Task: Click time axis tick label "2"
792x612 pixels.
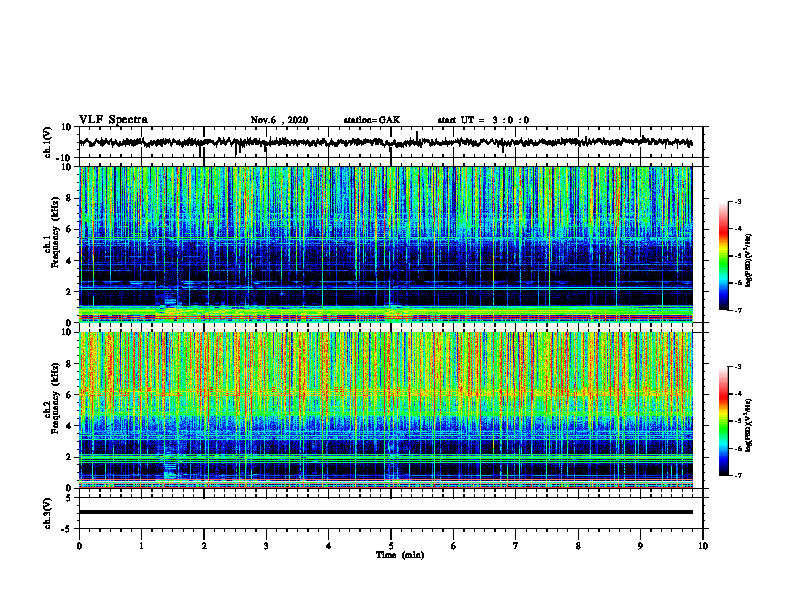Action: (x=204, y=546)
